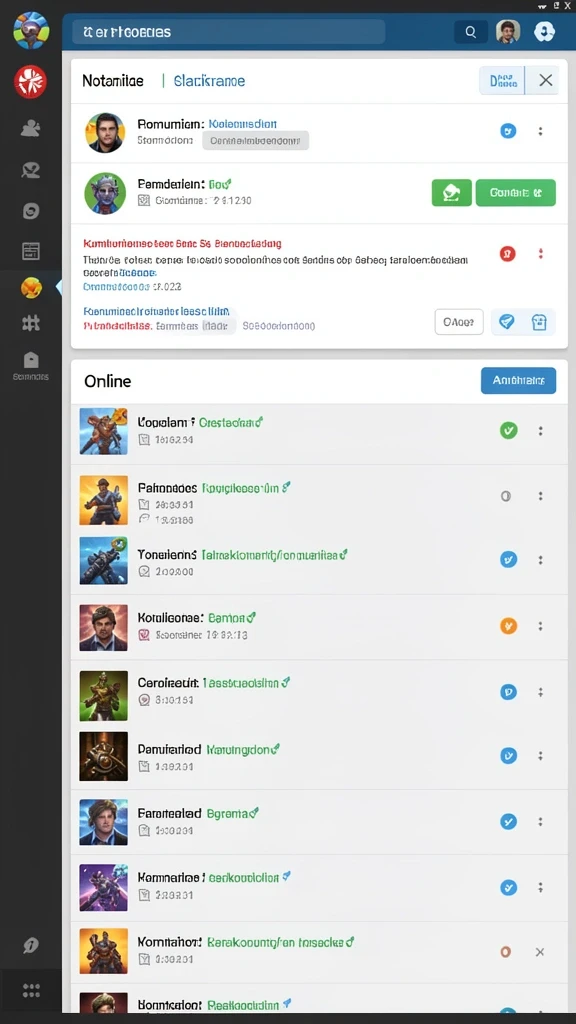This screenshot has height=1024, width=576.
Task: Toggle the orange check on Kotaliconae row
Action: point(508,626)
